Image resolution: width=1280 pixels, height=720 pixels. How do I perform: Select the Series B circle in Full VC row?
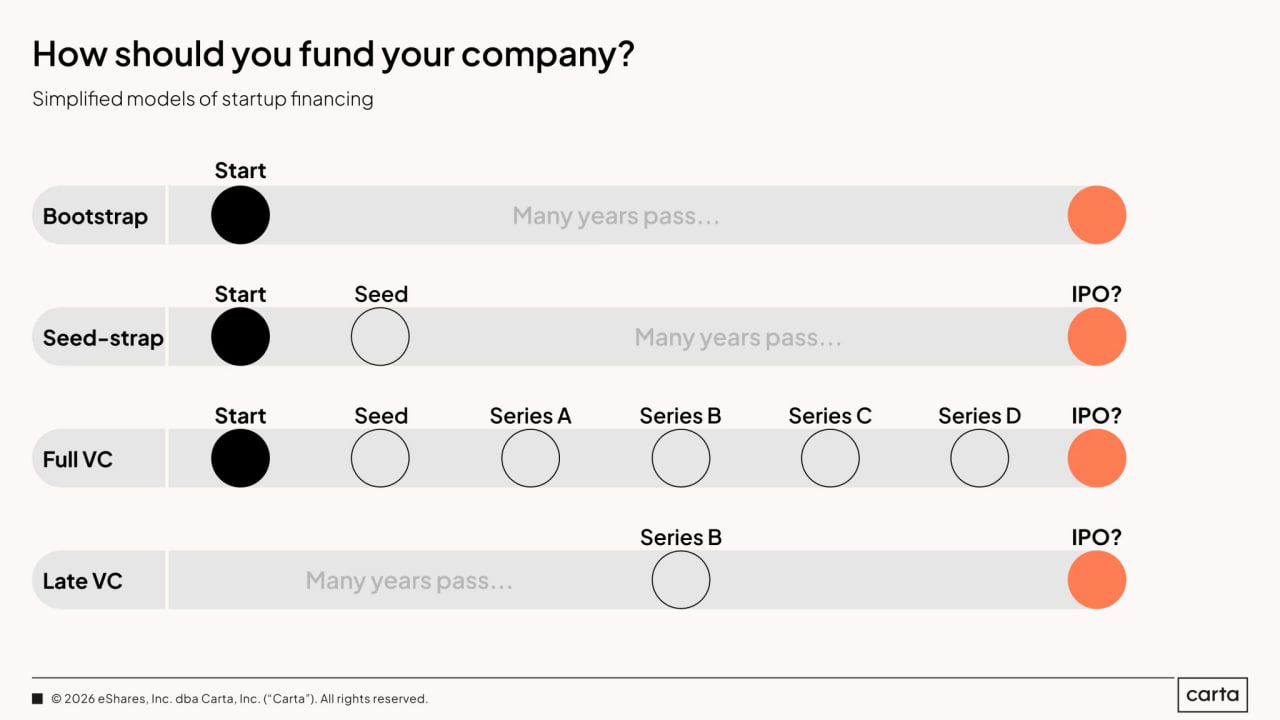pos(680,458)
